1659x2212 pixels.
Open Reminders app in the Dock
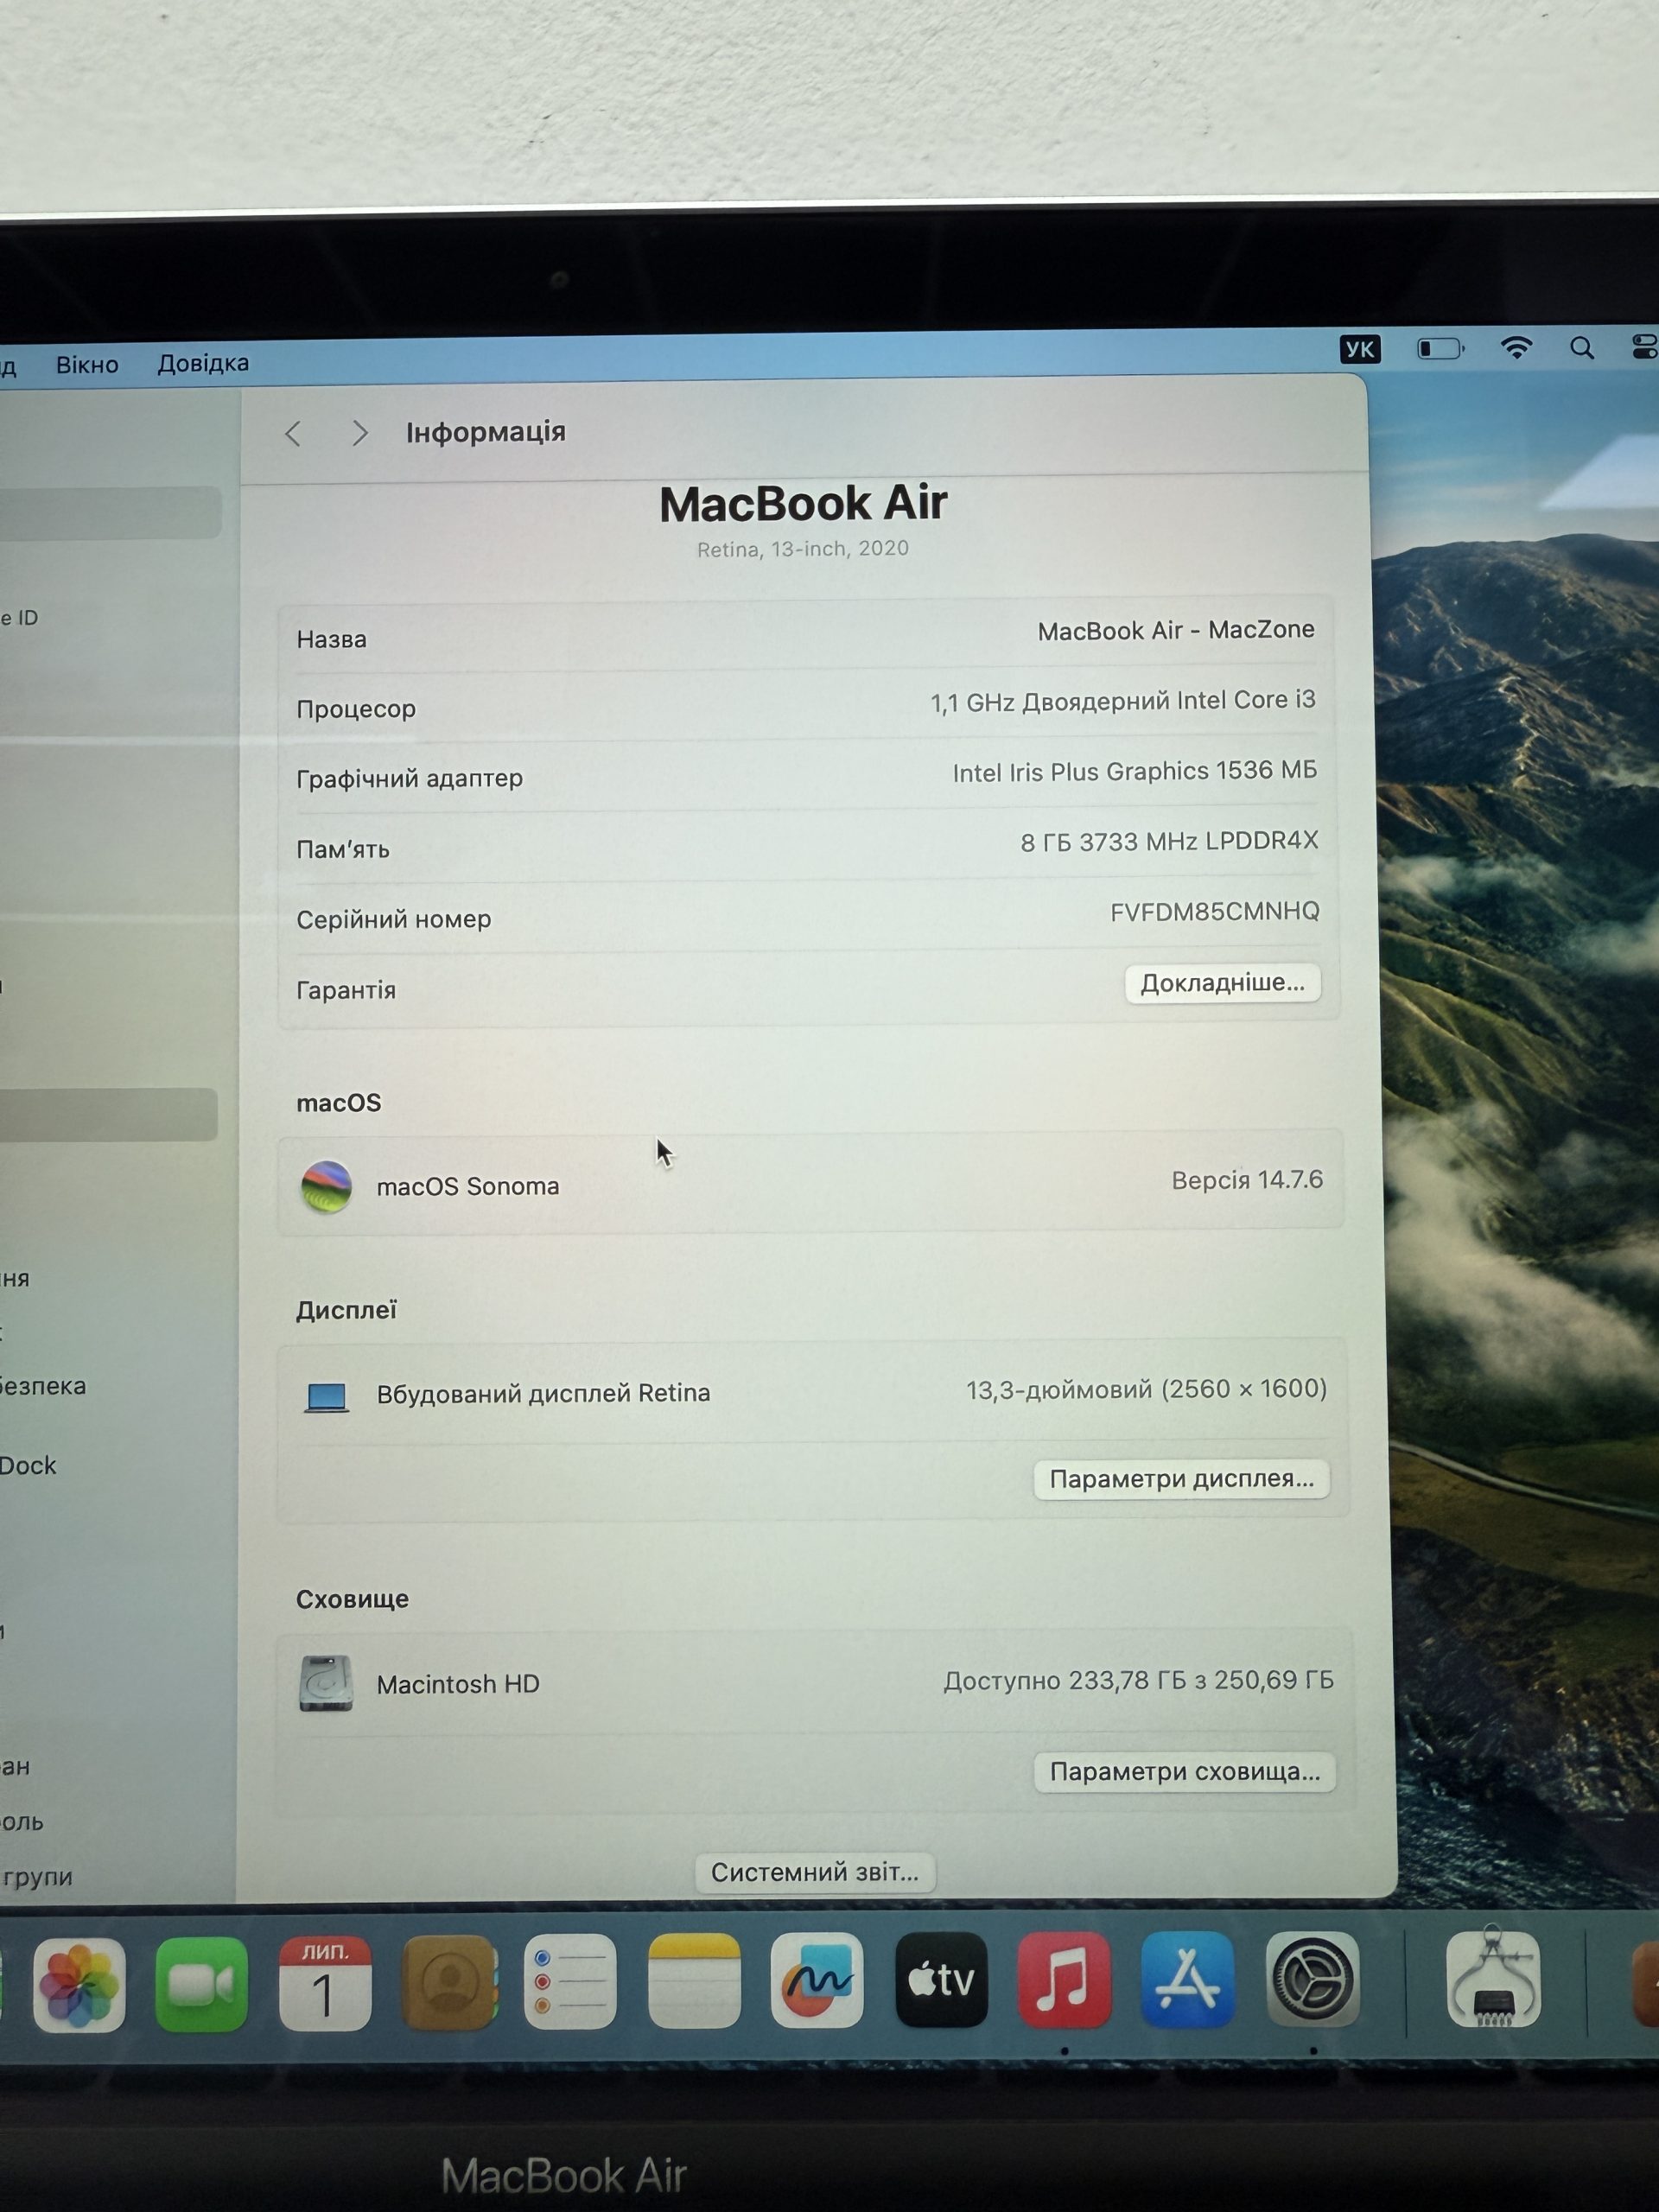[x=570, y=1981]
